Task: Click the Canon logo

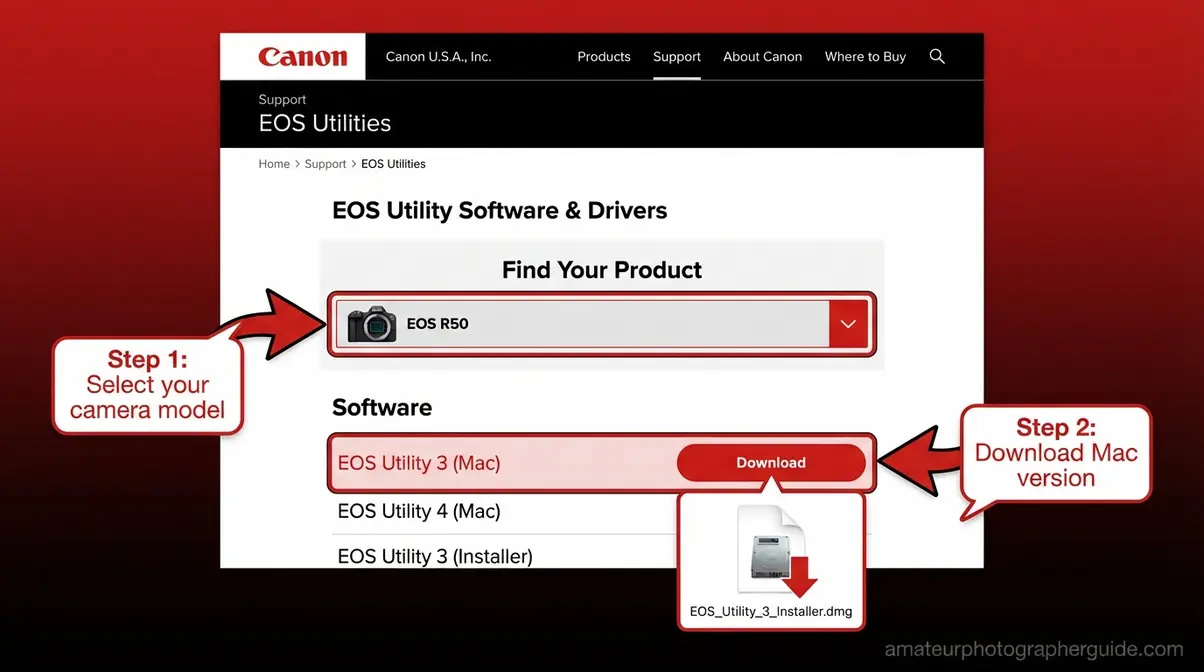Action: click(x=300, y=56)
